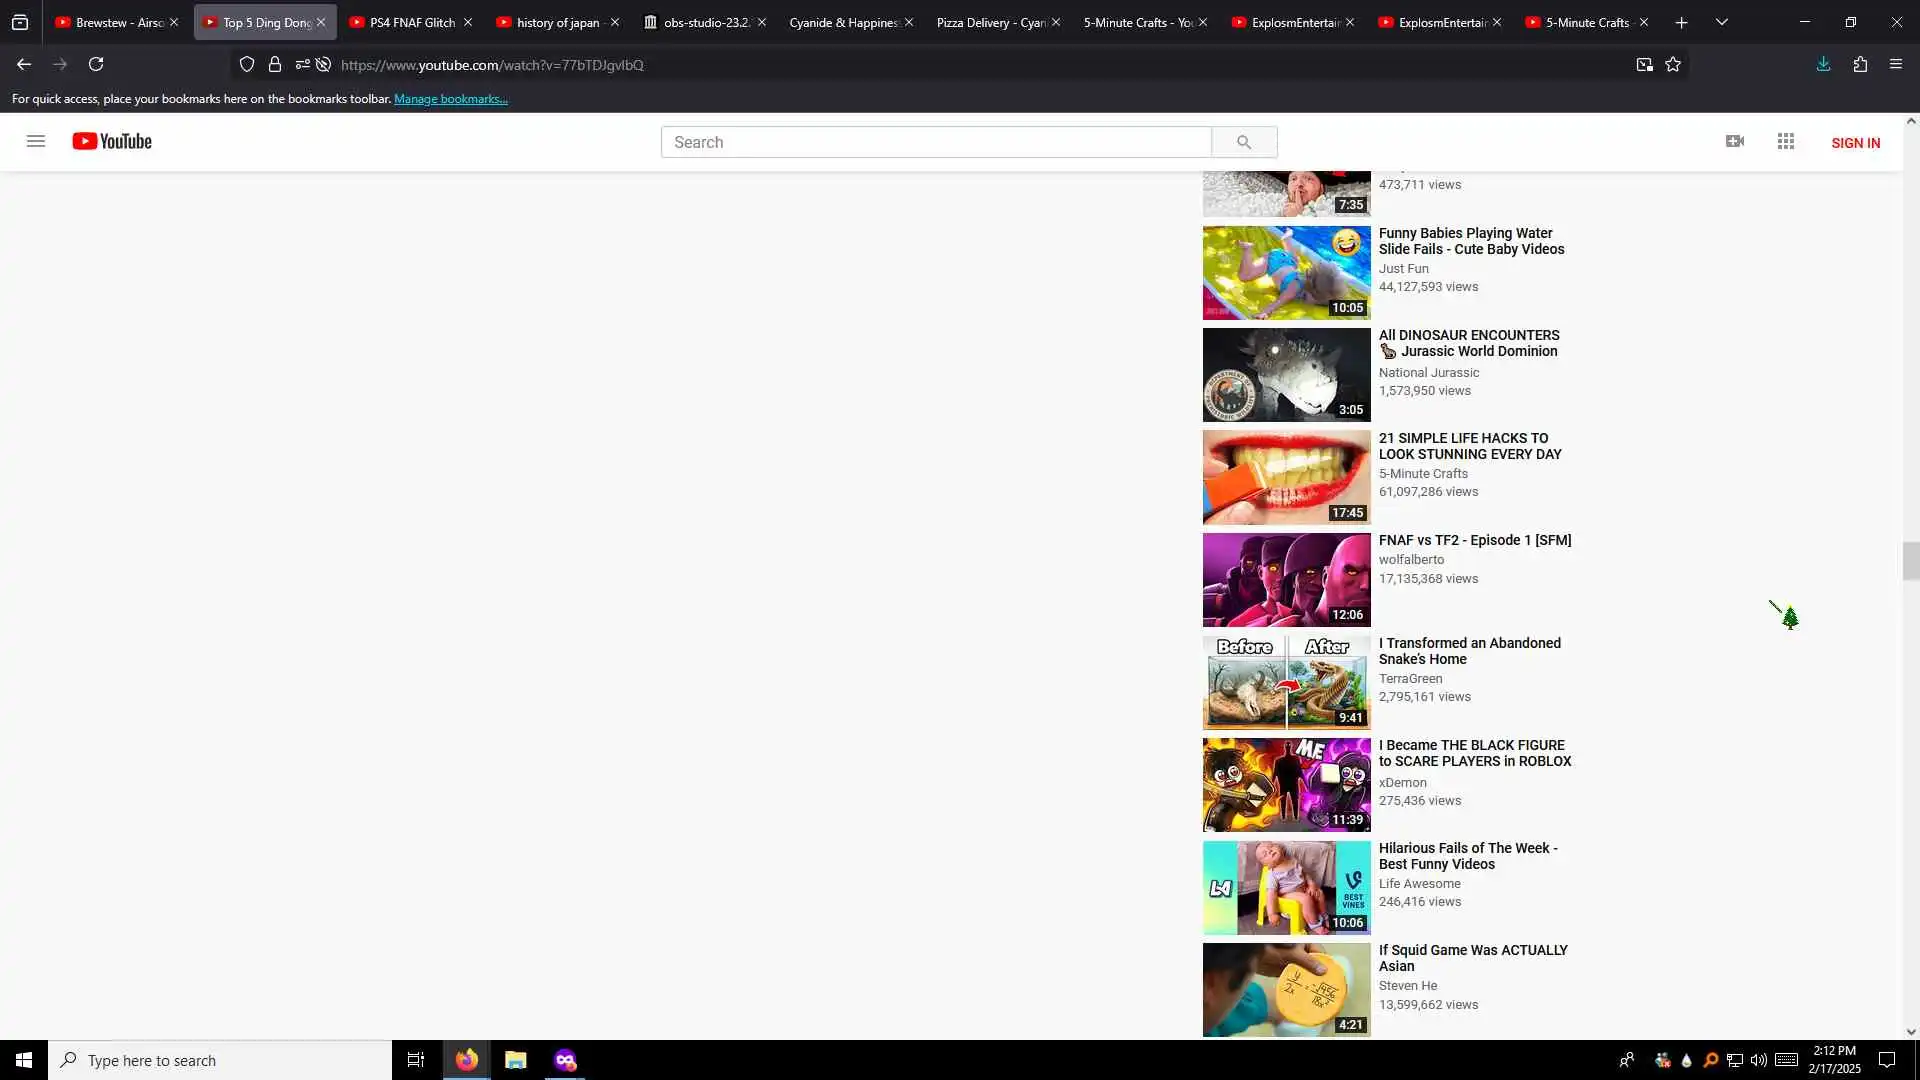Open Firefox extensions puzzle icon
The width and height of the screenshot is (1920, 1080).
(1860, 64)
